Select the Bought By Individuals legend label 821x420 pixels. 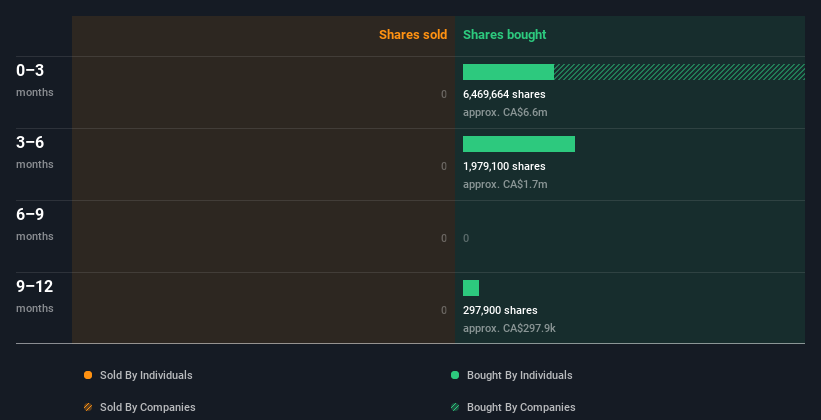tap(519, 375)
